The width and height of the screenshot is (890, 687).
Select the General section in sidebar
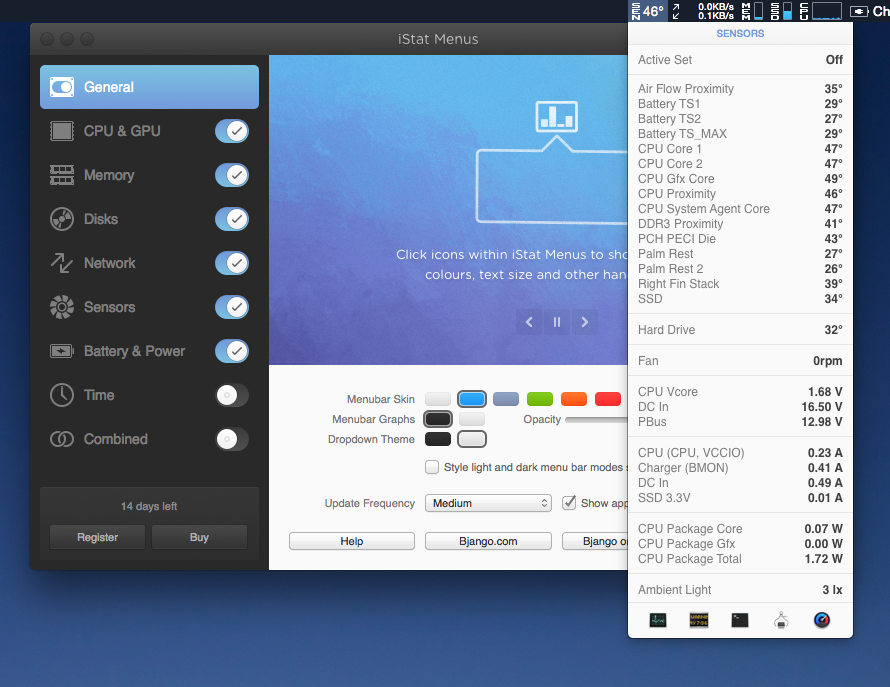coord(149,87)
